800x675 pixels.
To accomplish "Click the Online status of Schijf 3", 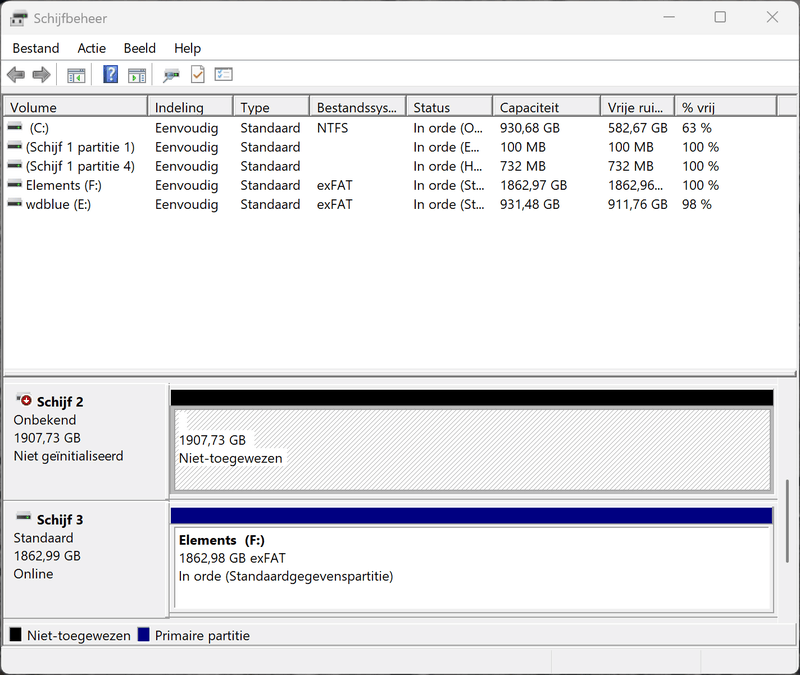I will 33,573.
